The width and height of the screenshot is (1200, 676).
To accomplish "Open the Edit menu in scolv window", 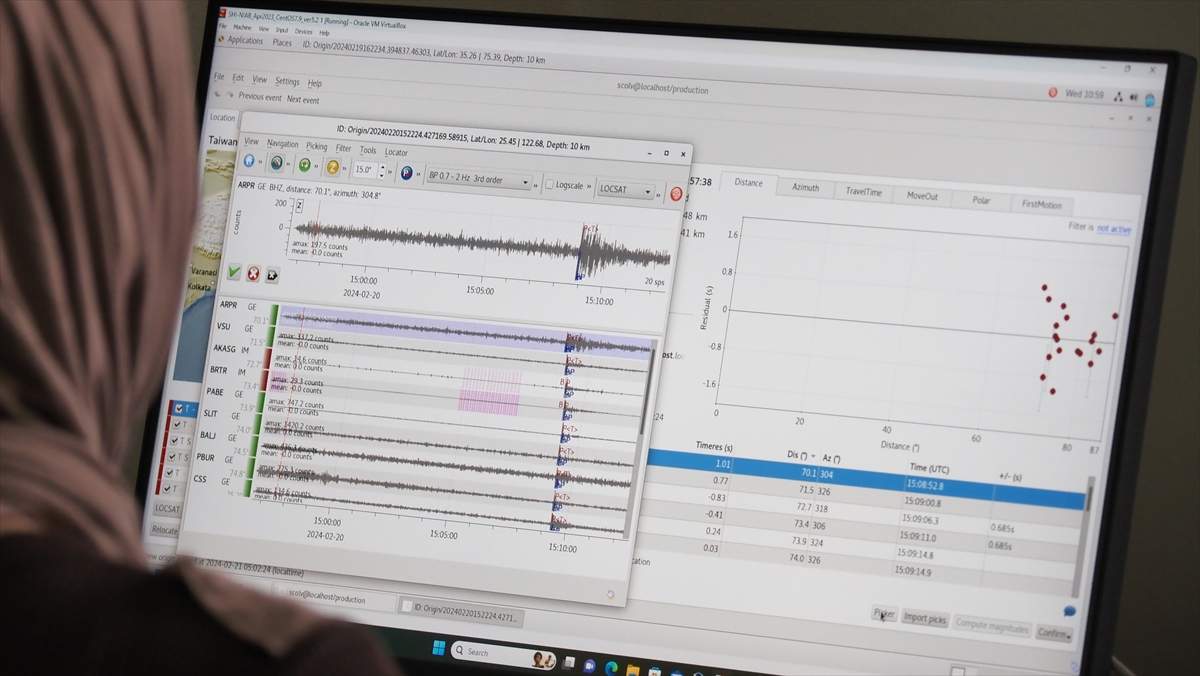I will click(x=238, y=78).
